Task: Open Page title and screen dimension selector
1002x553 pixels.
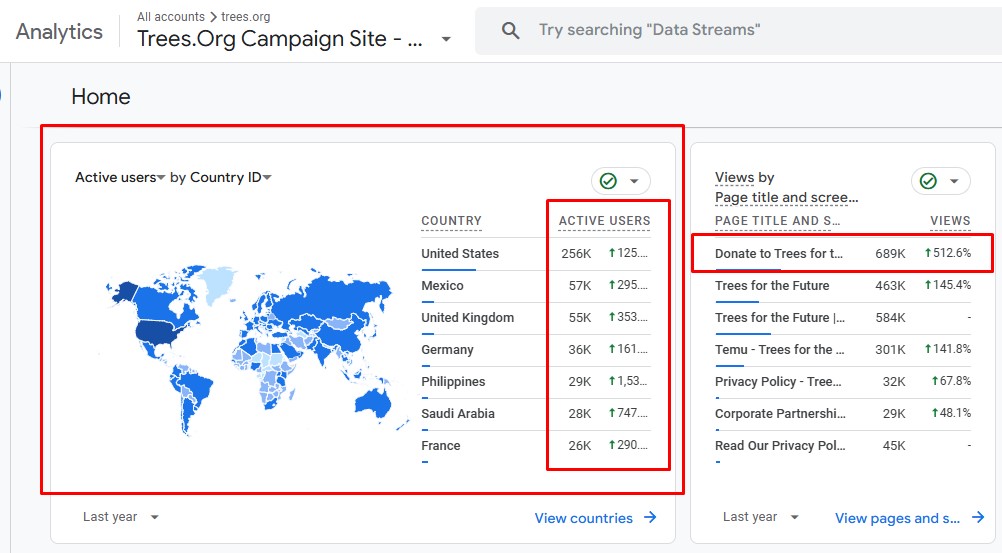Action: coord(786,198)
